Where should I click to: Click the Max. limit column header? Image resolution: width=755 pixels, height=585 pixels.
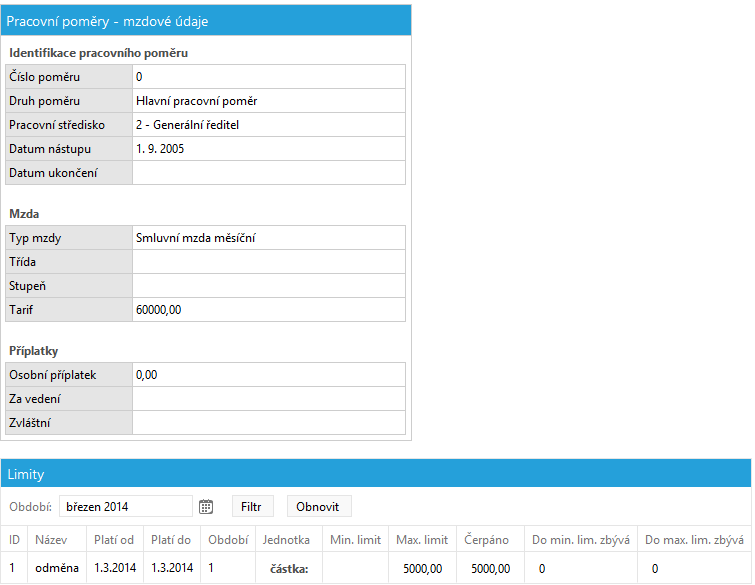coord(422,540)
